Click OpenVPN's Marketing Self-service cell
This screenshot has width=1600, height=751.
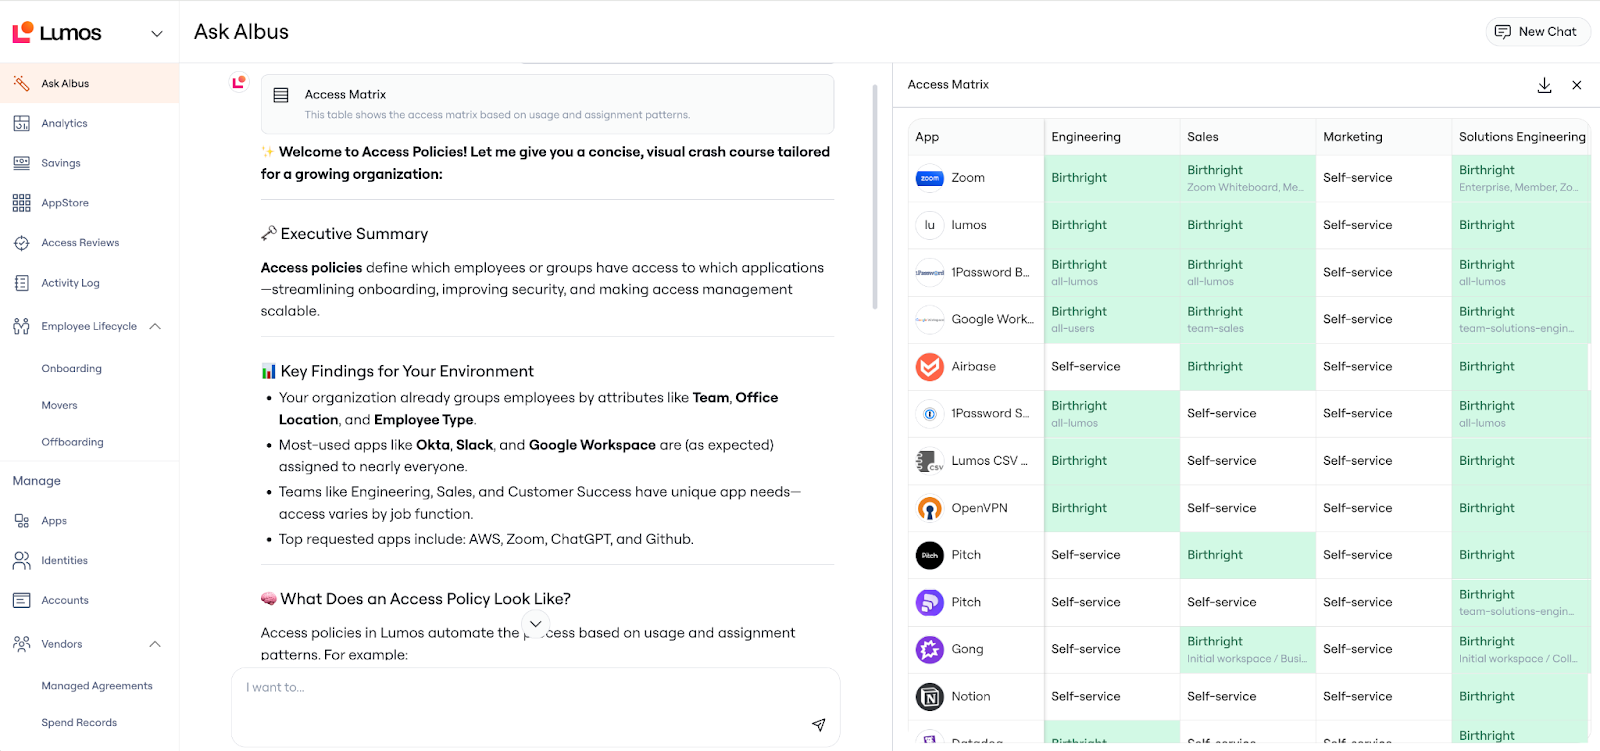tap(1384, 508)
